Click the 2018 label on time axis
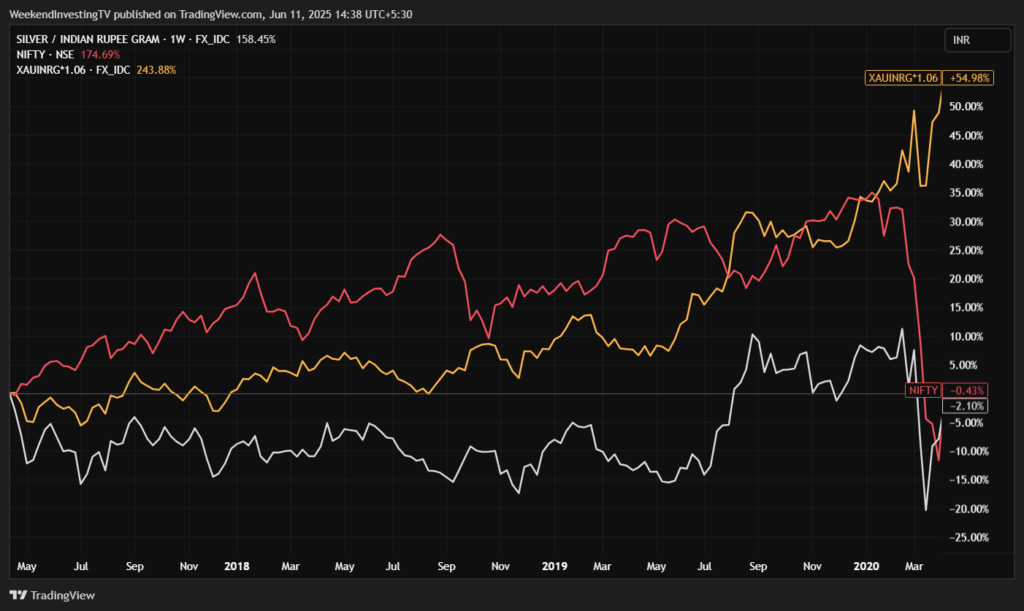Viewport: 1024px width, 611px height. 236,566
